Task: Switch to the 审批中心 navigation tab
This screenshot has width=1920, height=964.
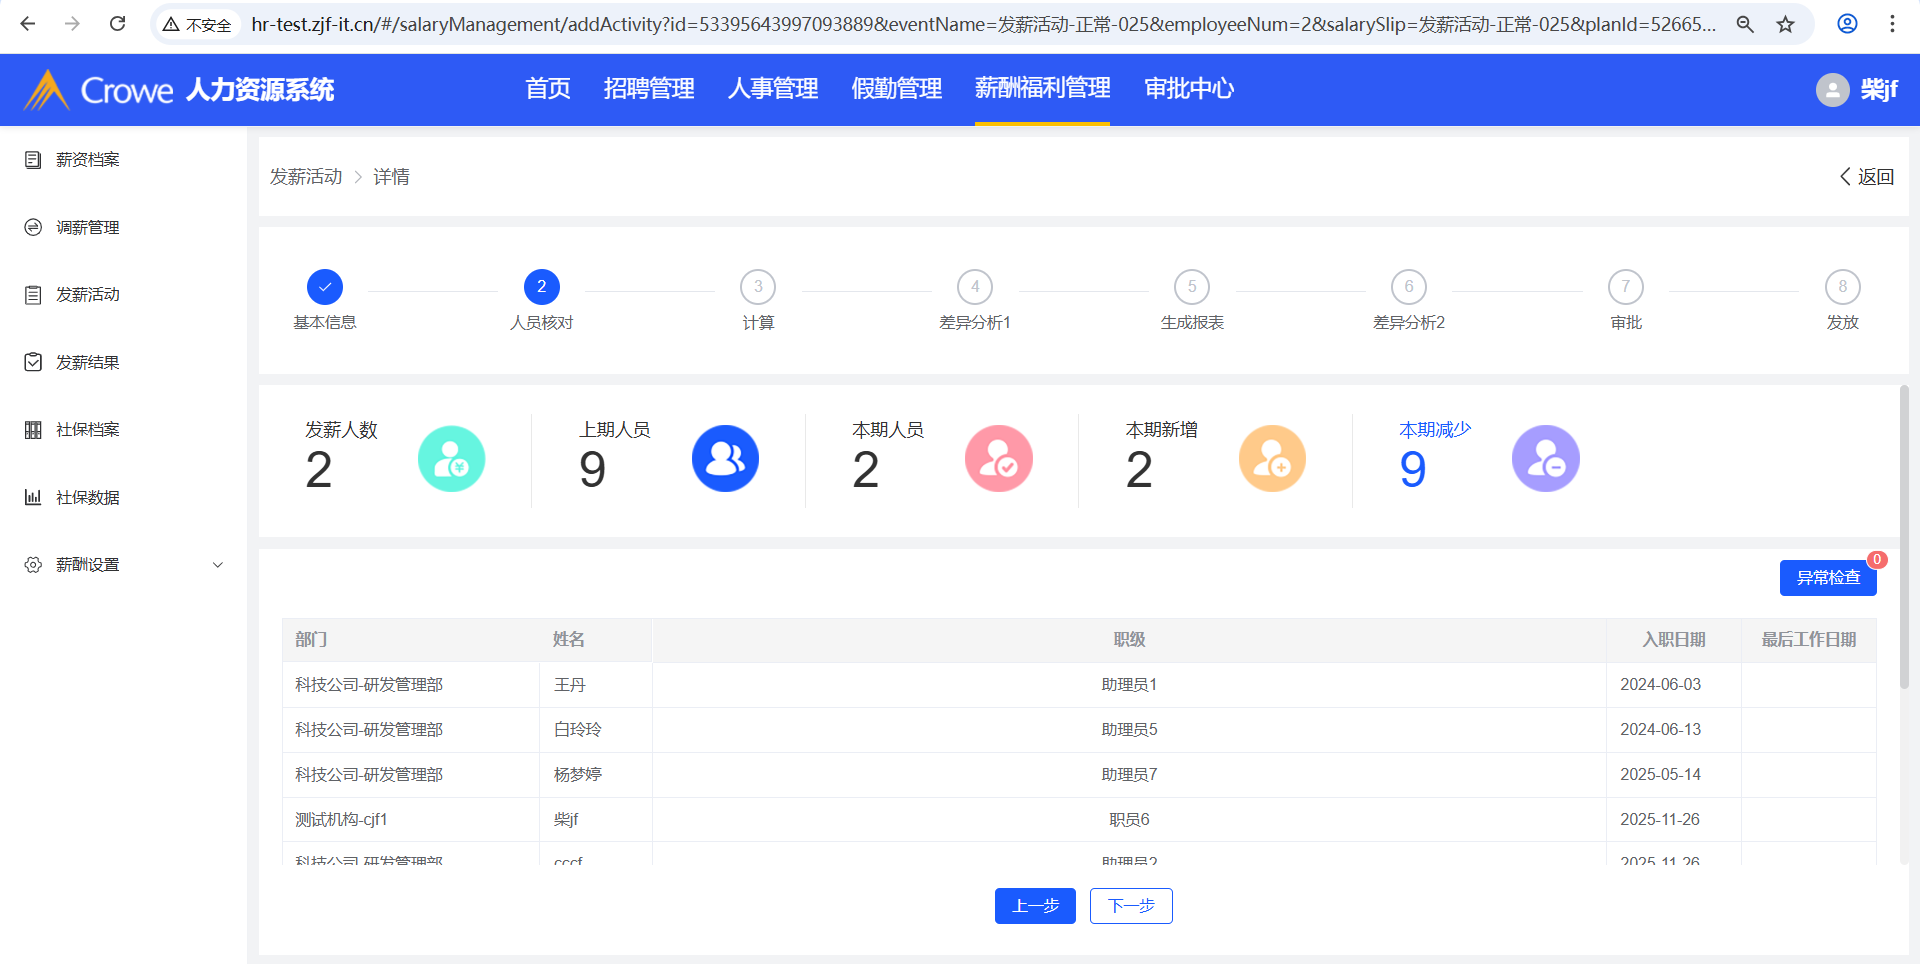Action: [1188, 89]
